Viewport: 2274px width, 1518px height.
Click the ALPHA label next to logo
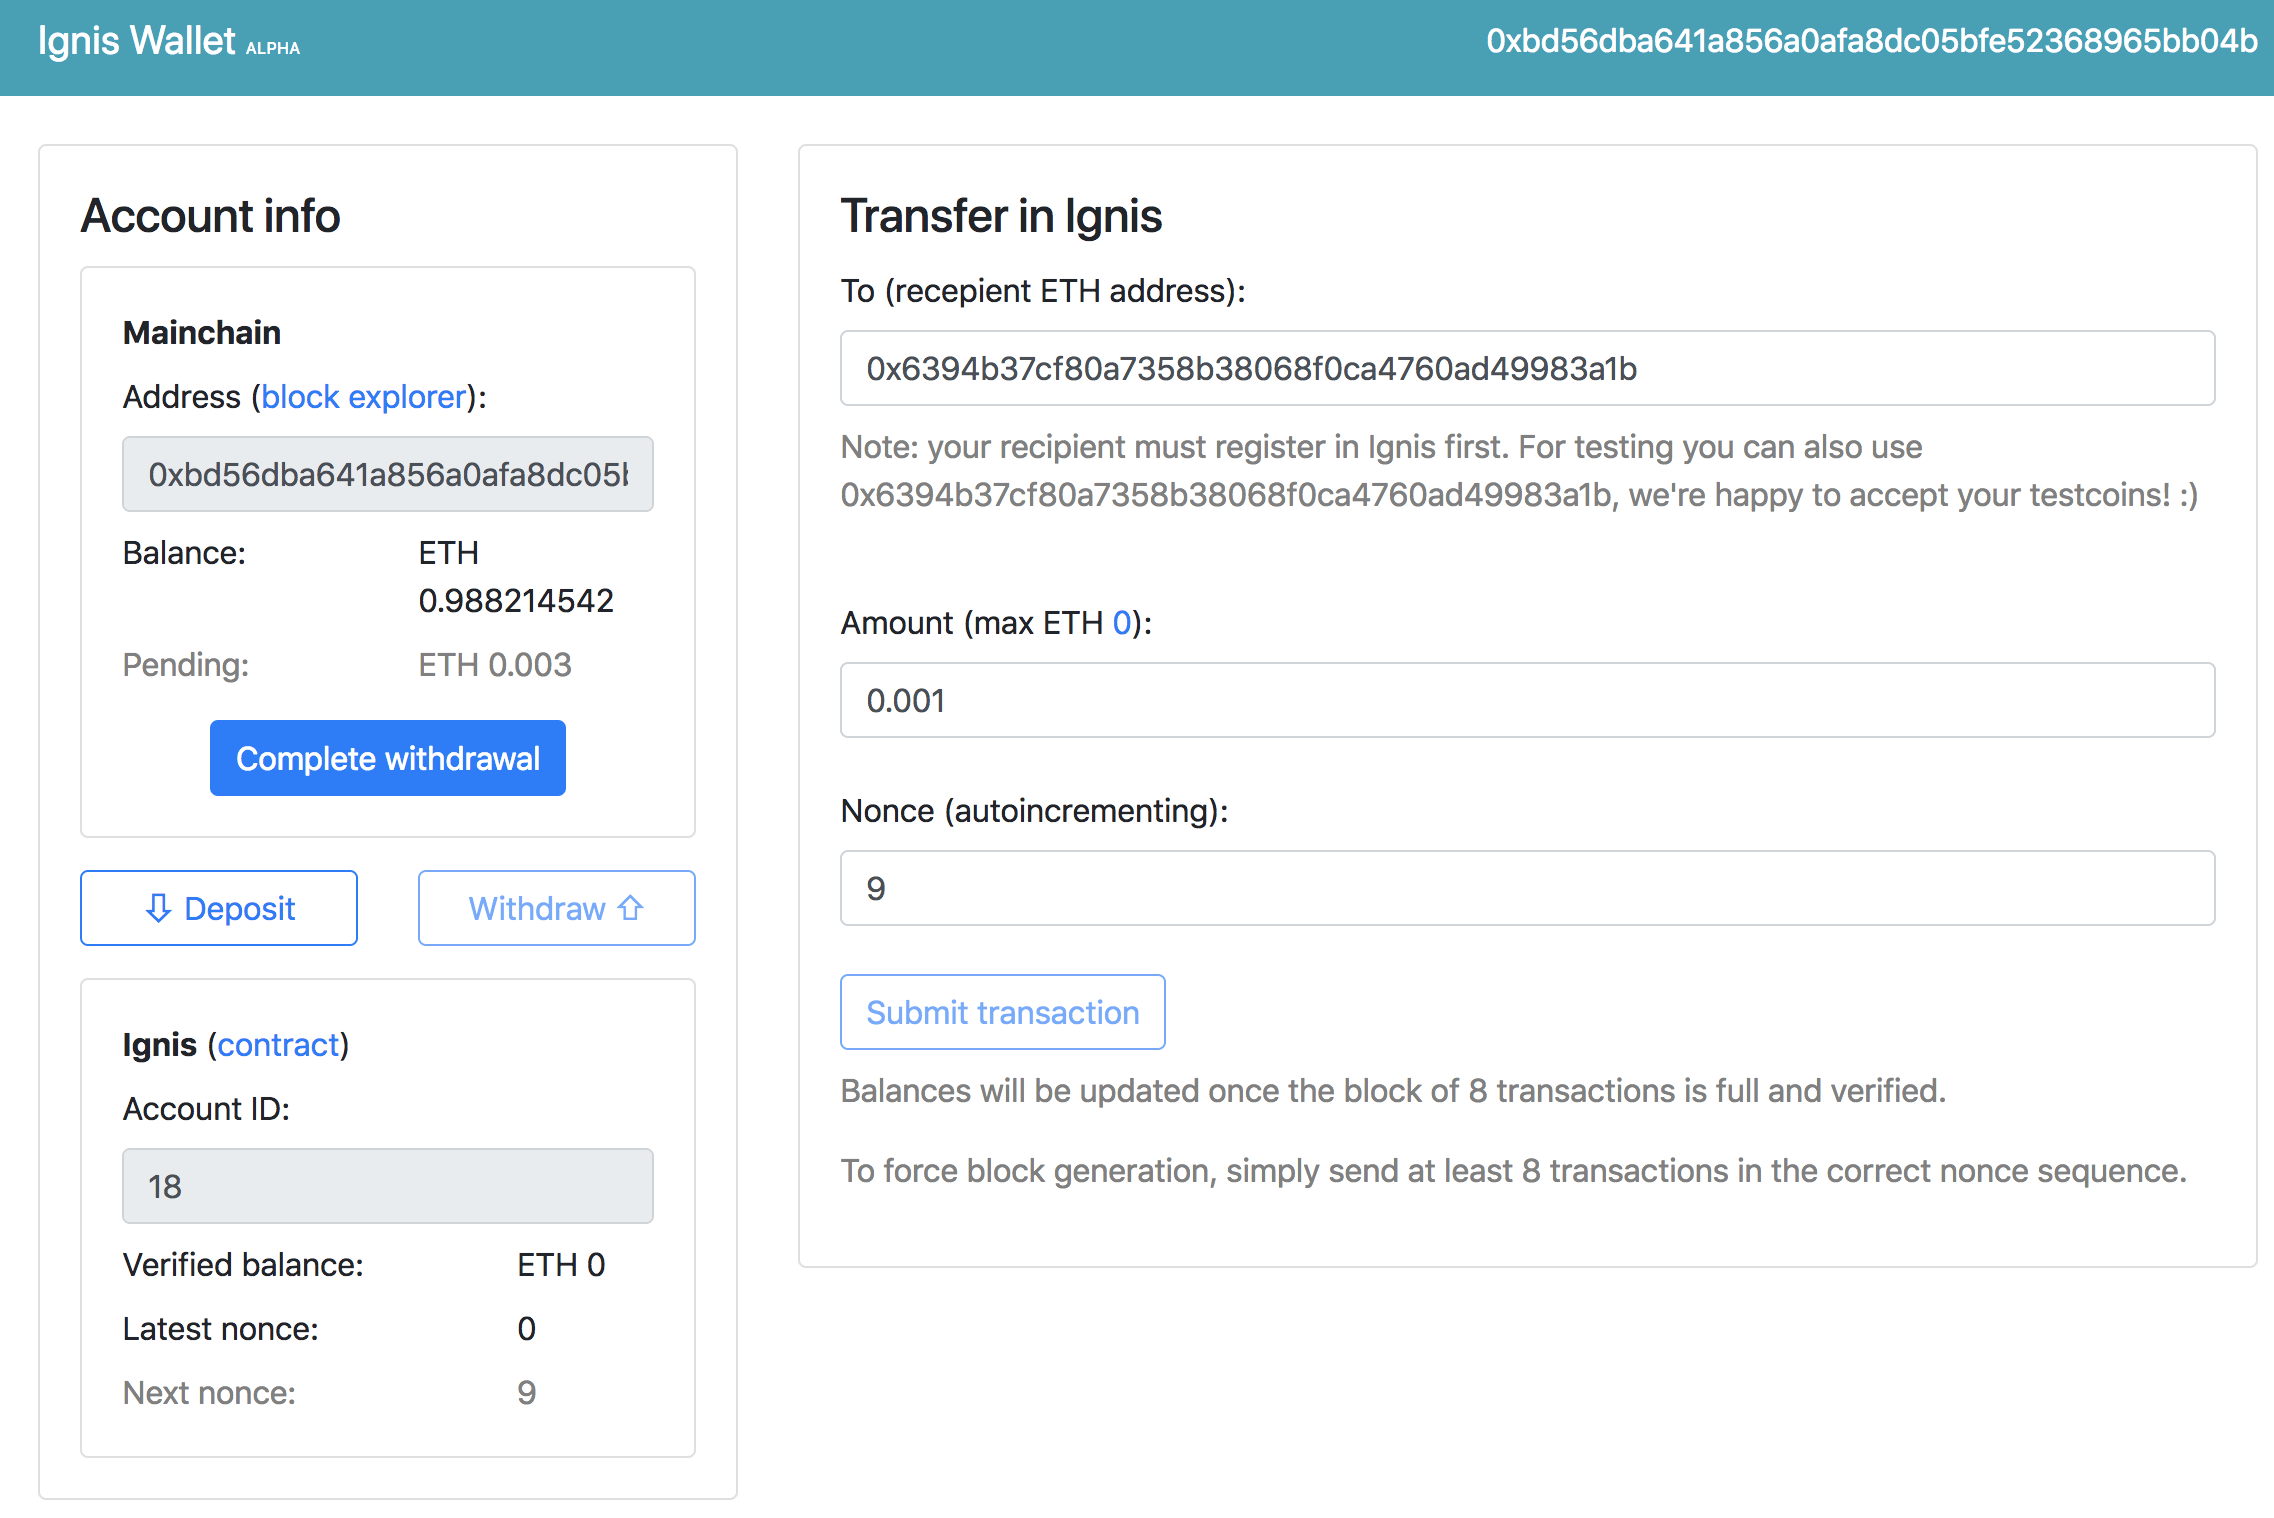click(273, 48)
